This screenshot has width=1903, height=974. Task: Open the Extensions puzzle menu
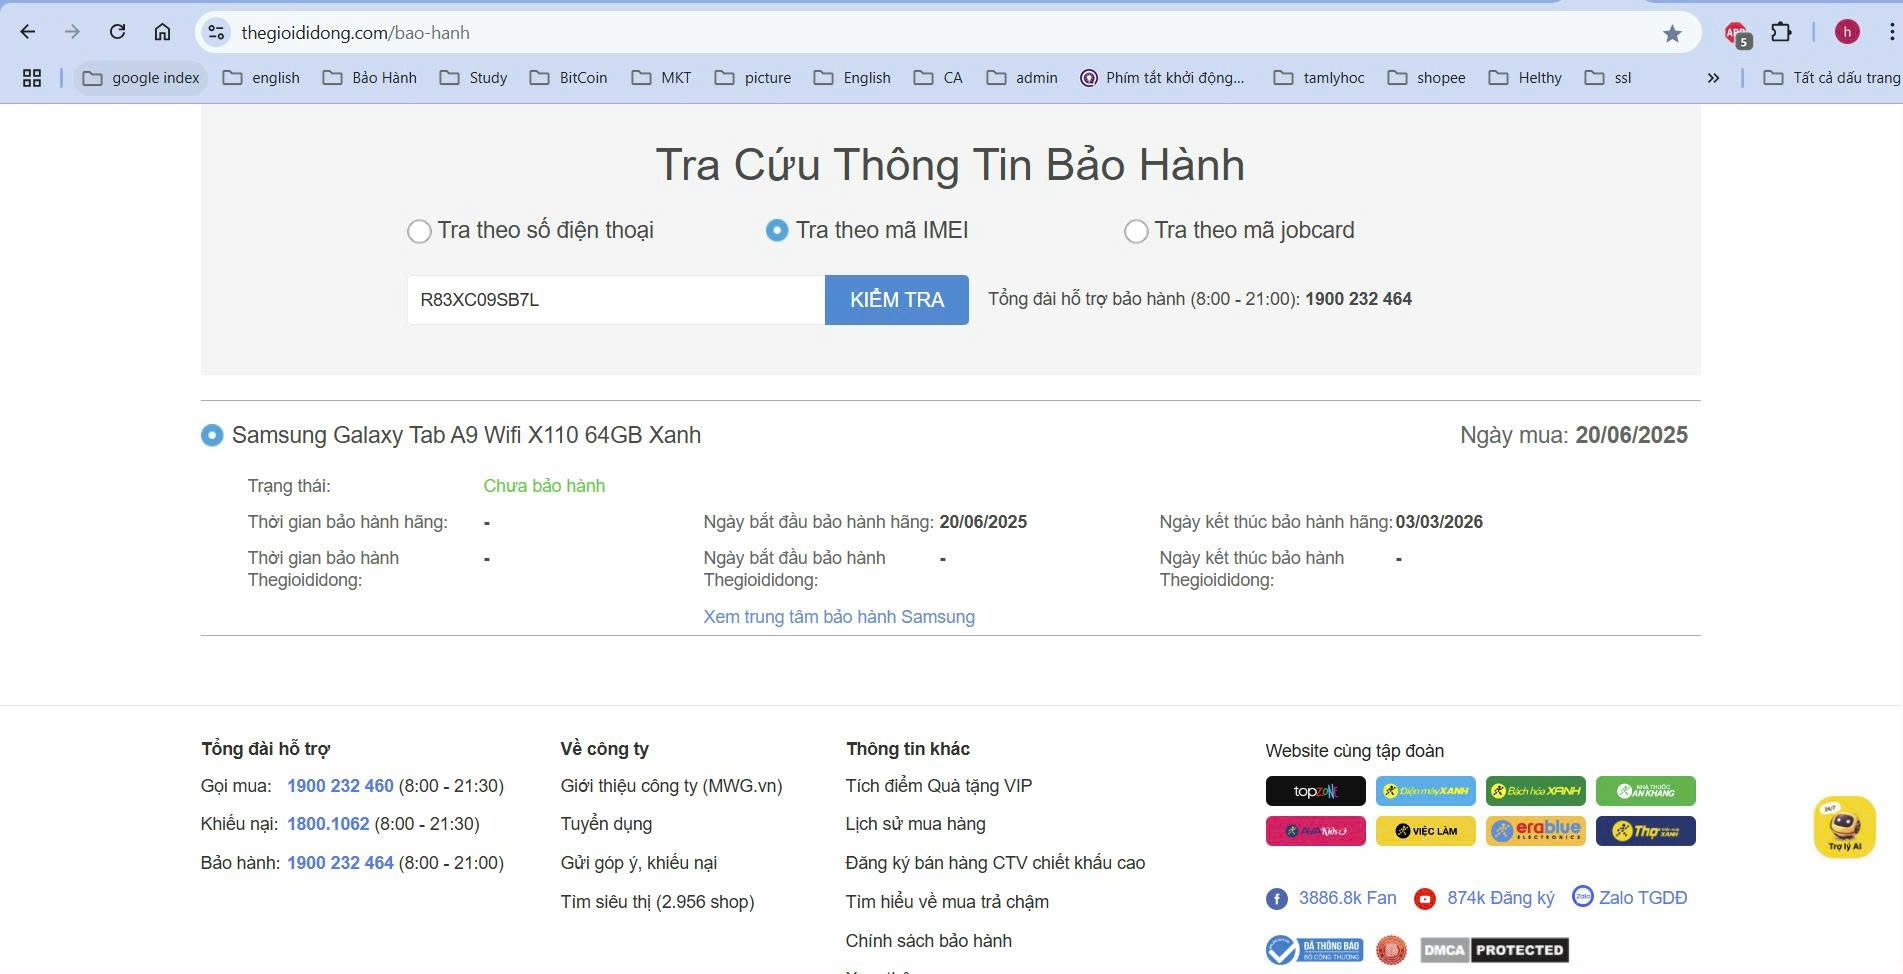pos(1781,32)
